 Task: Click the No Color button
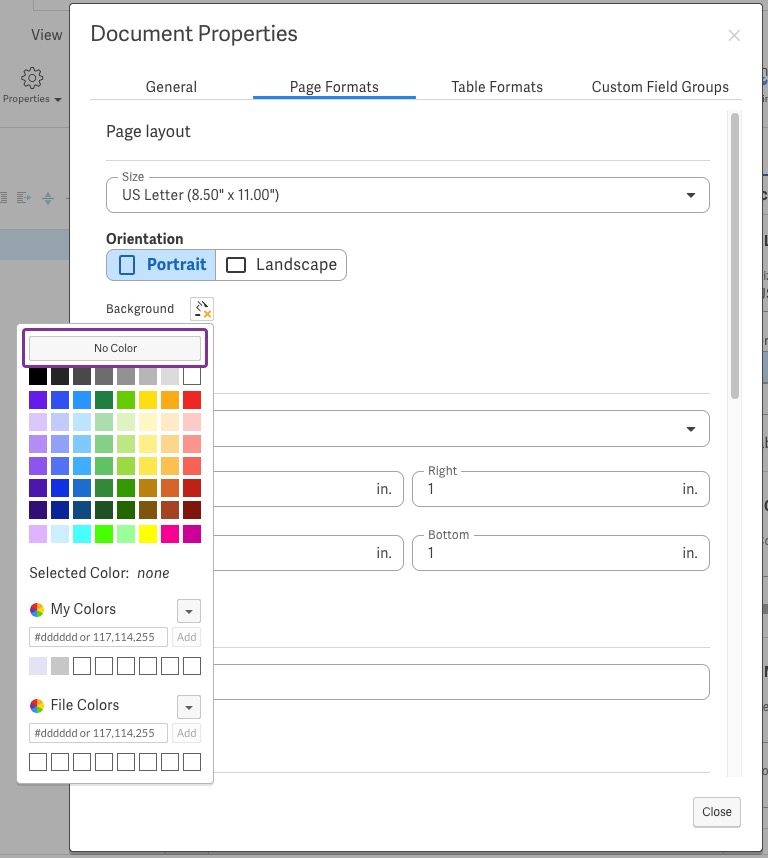(x=115, y=348)
